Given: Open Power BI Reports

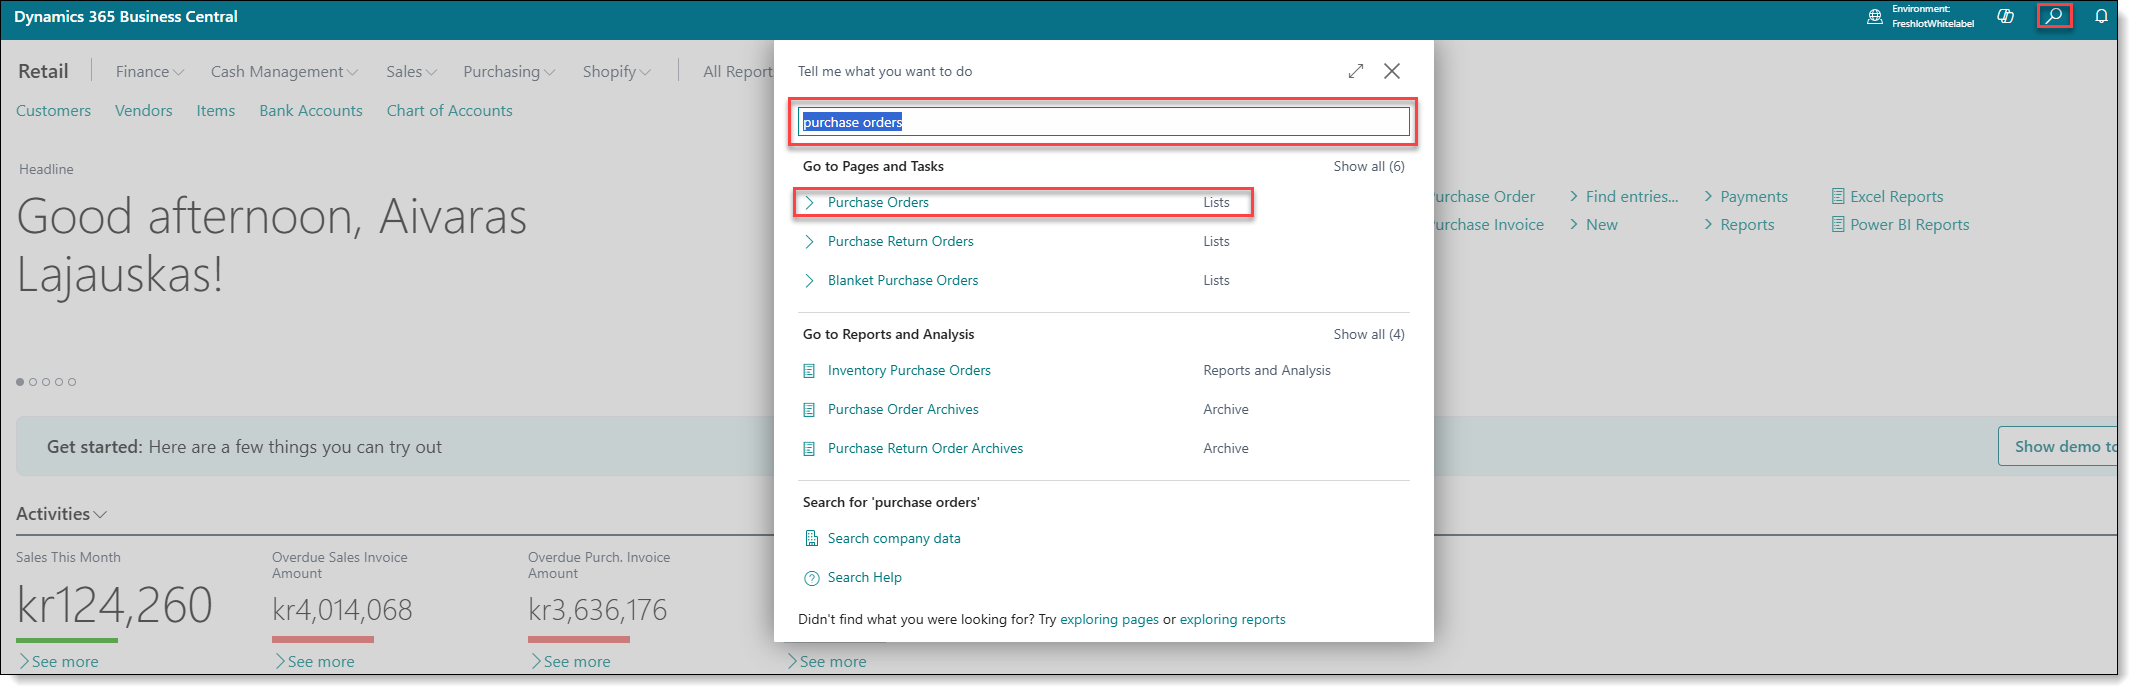Looking at the screenshot, I should 1900,224.
